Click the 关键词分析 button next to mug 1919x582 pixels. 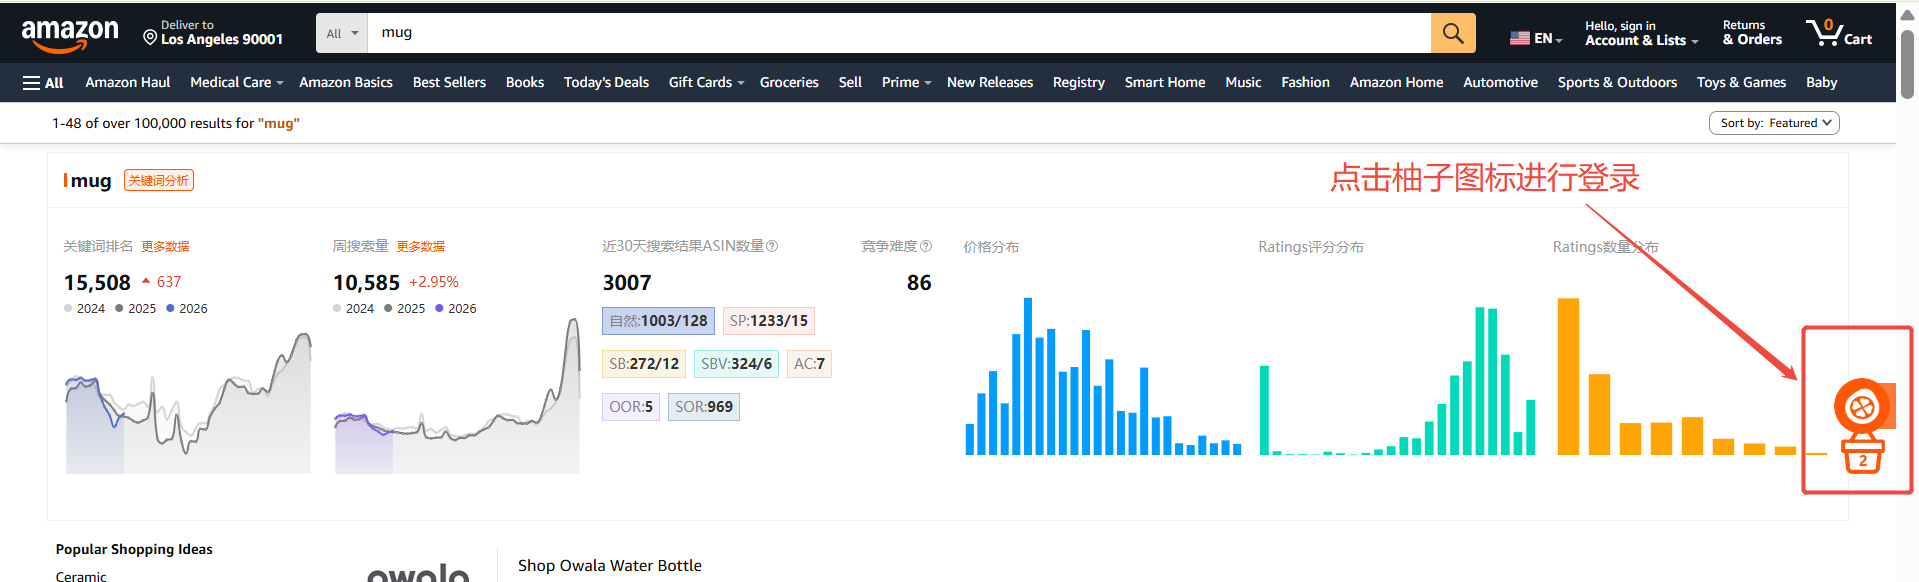point(159,180)
